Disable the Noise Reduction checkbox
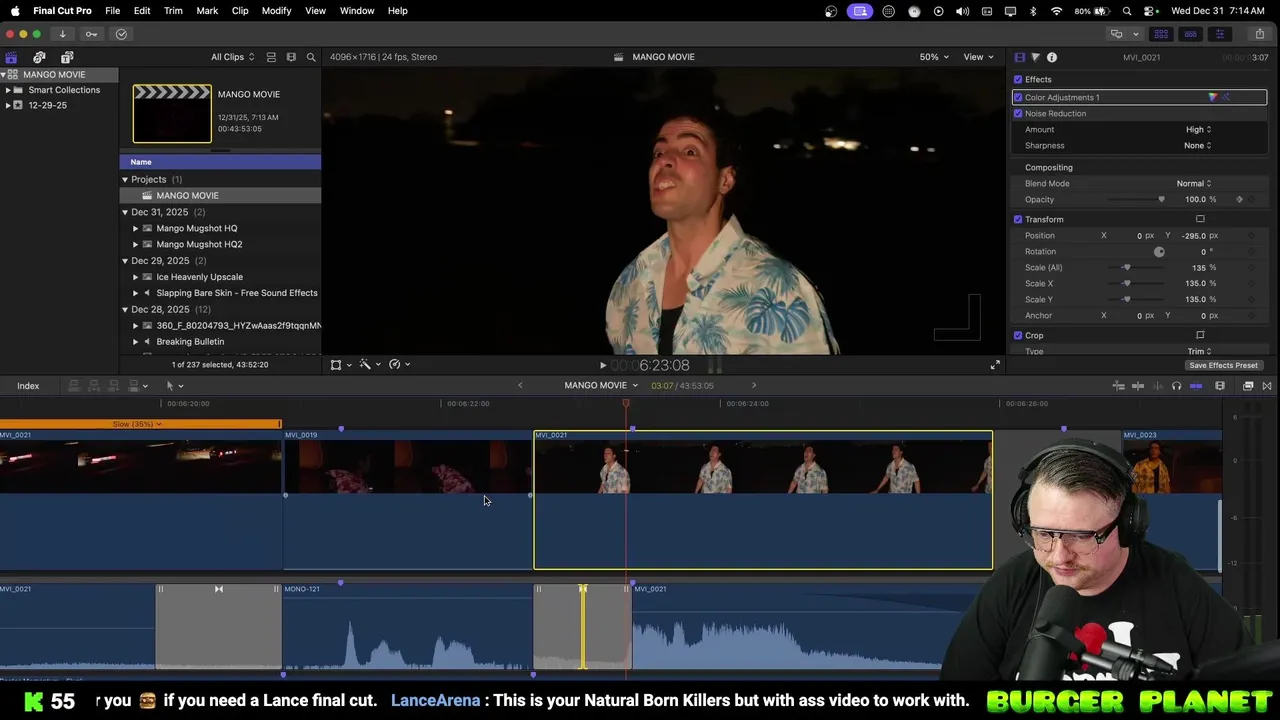Viewport: 1280px width, 720px height. point(1018,113)
